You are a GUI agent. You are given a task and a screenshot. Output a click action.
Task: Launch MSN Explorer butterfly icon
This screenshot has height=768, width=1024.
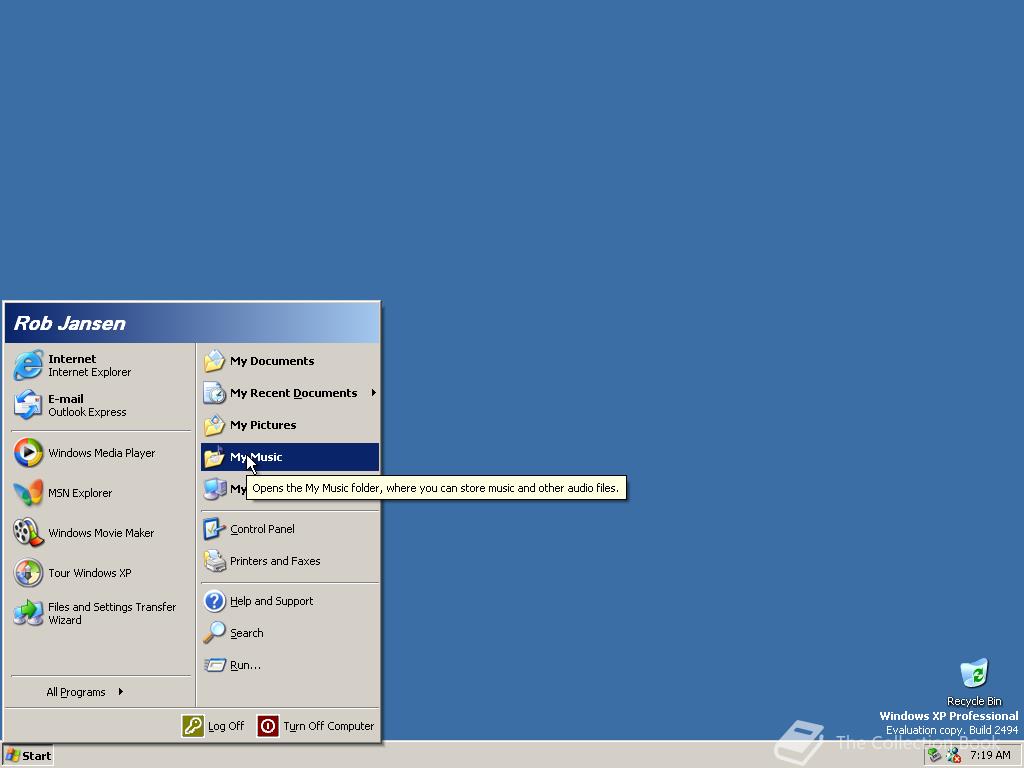[x=28, y=493]
